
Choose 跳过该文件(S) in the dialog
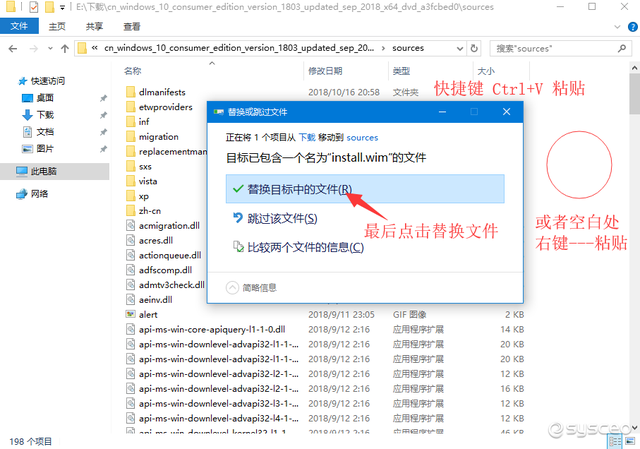point(282,218)
